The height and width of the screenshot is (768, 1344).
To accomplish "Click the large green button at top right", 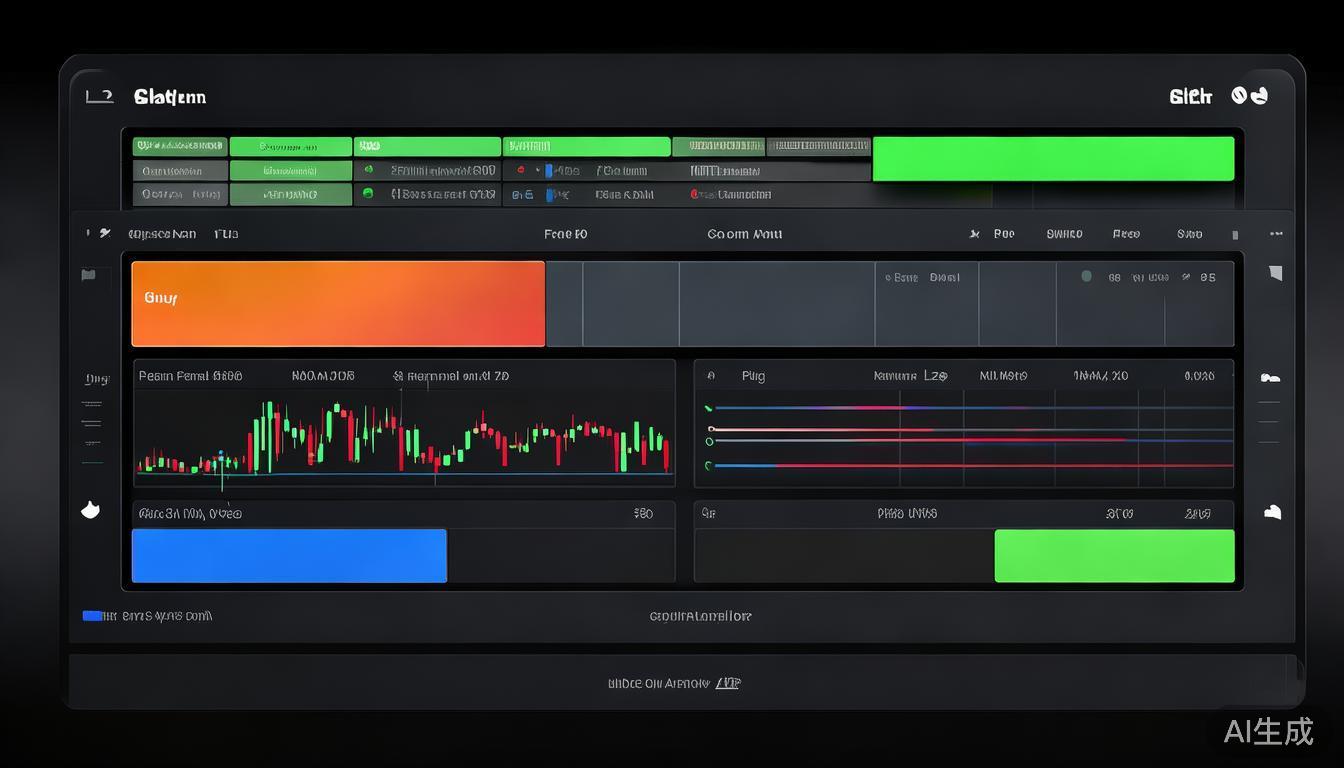I will [x=1053, y=159].
